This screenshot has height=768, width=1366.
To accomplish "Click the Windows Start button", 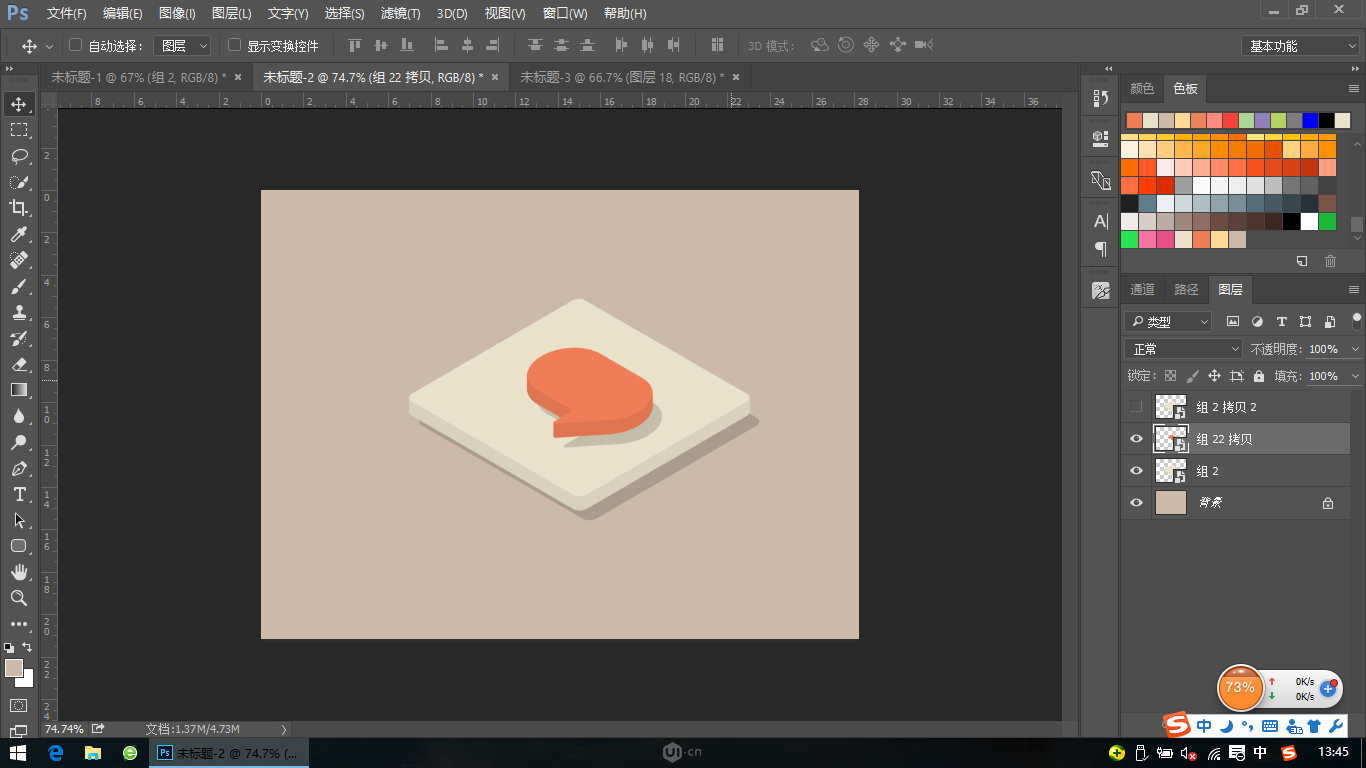I will pos(18,753).
